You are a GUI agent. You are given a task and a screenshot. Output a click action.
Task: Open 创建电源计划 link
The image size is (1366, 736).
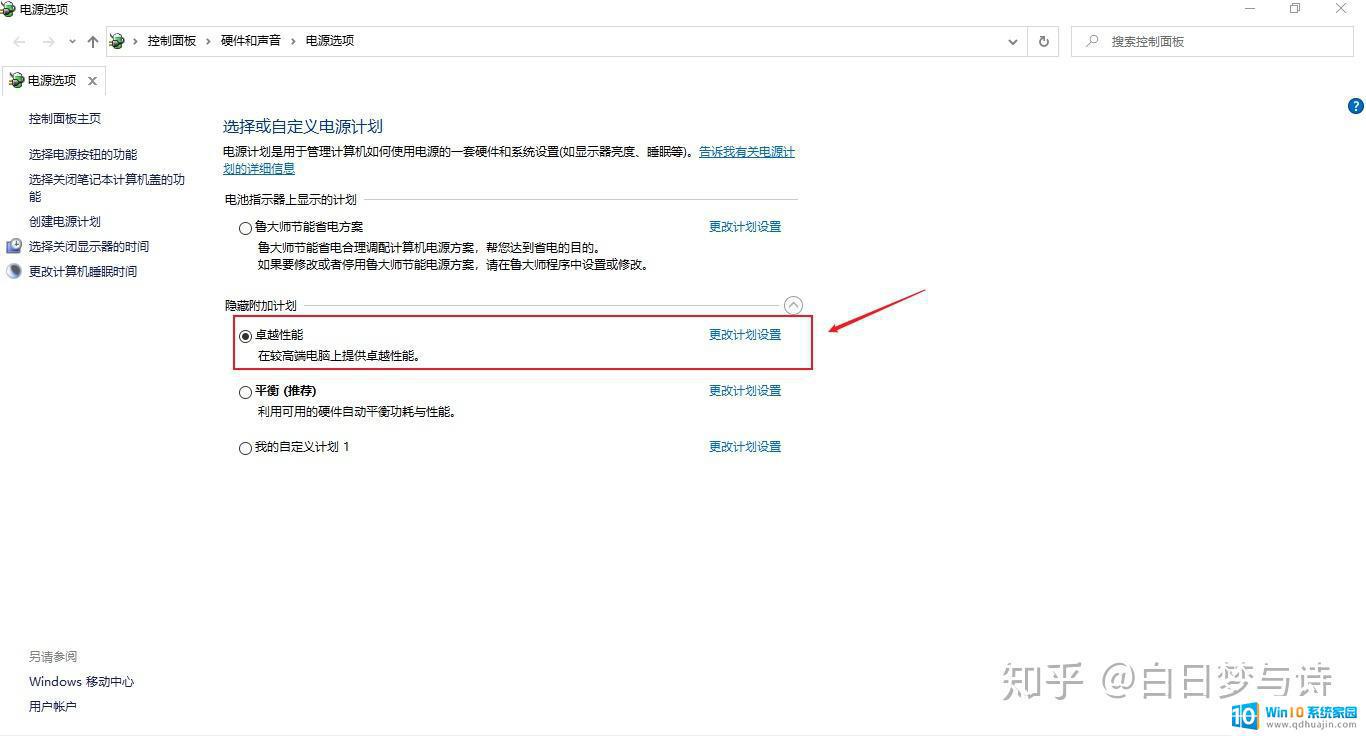pyautogui.click(x=65, y=221)
